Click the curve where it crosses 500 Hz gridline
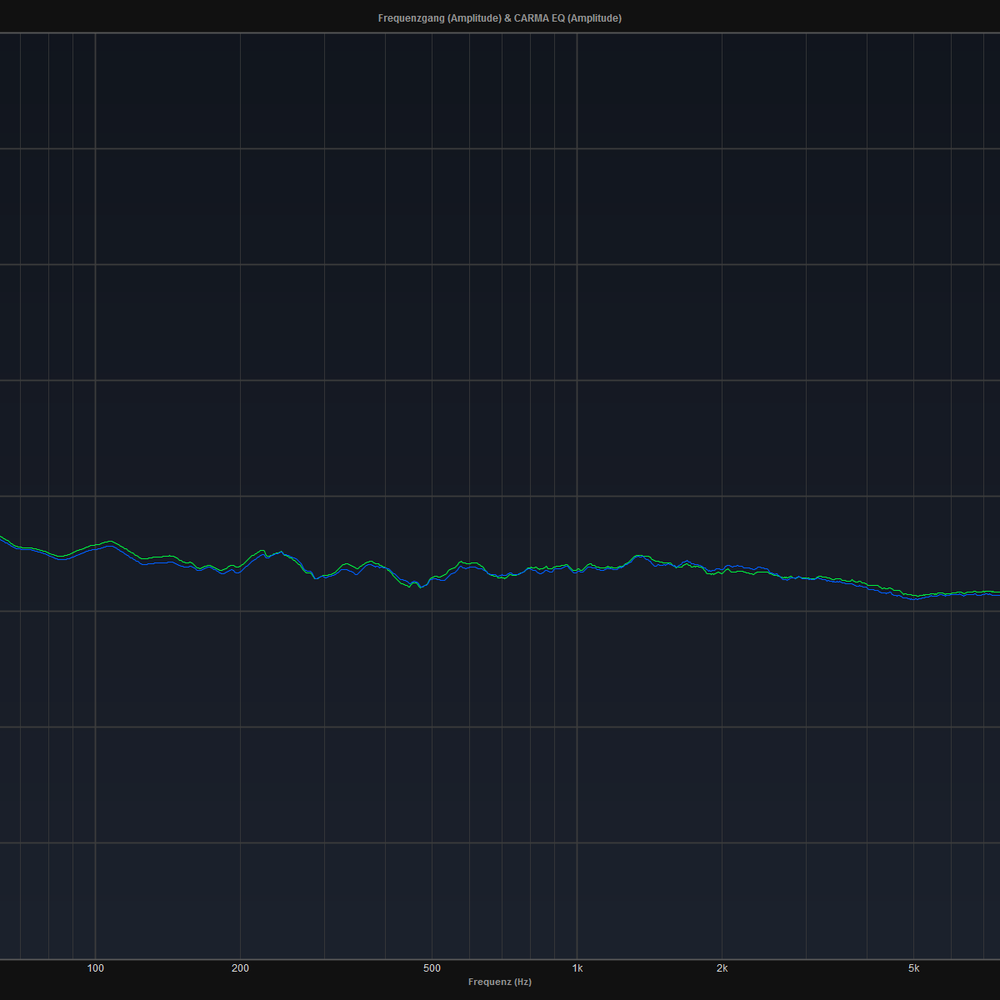1000x1000 pixels. (x=432, y=579)
